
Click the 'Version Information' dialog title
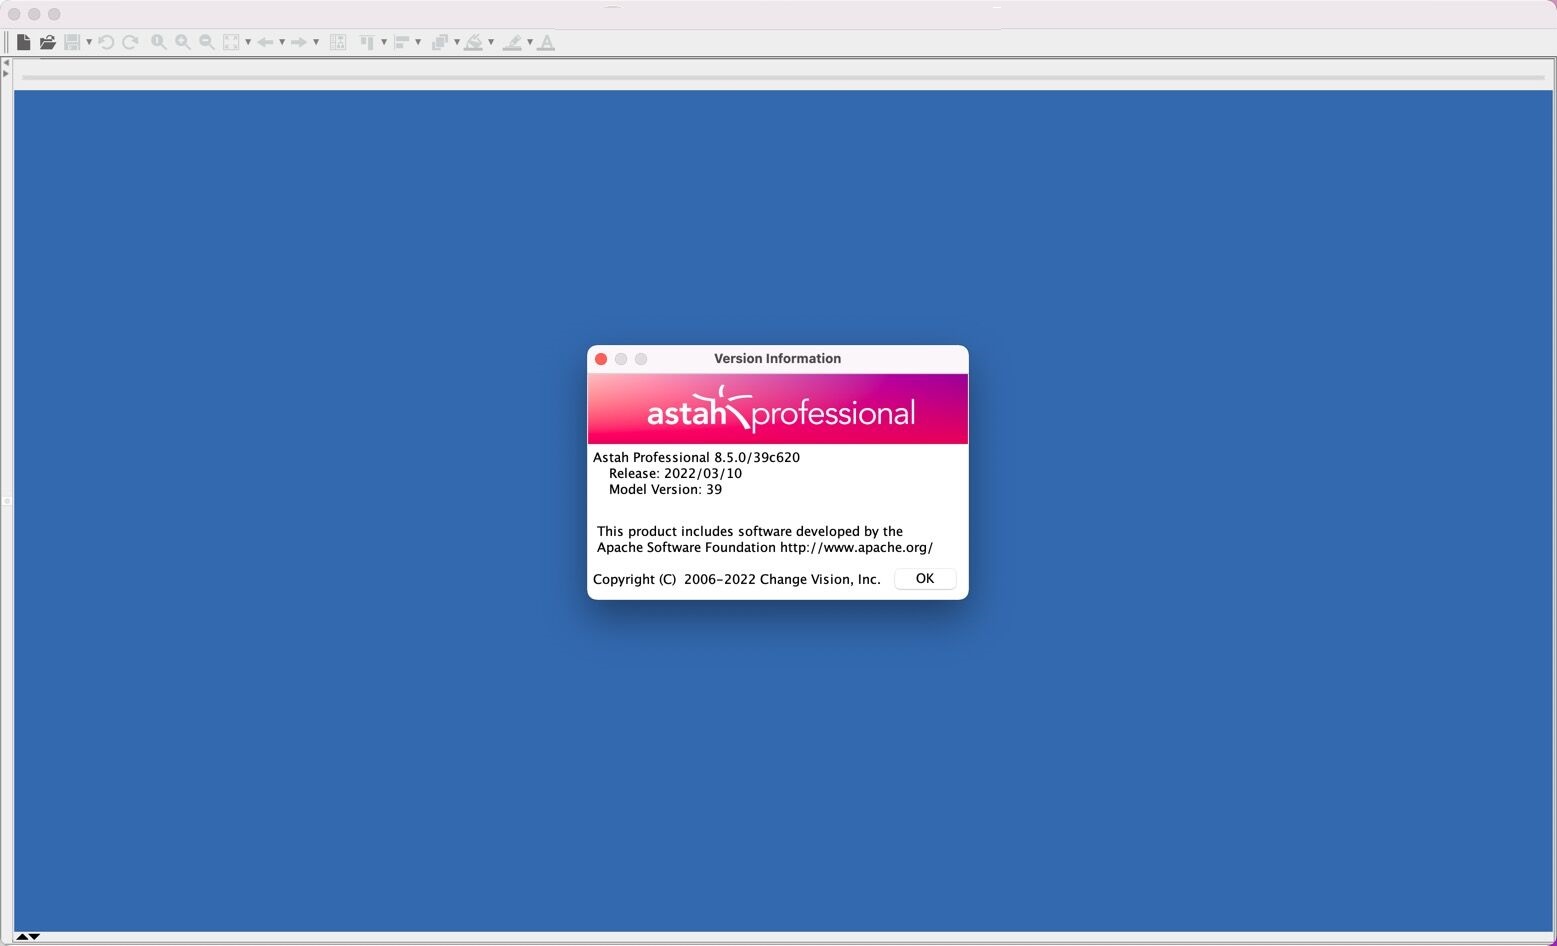click(x=778, y=358)
